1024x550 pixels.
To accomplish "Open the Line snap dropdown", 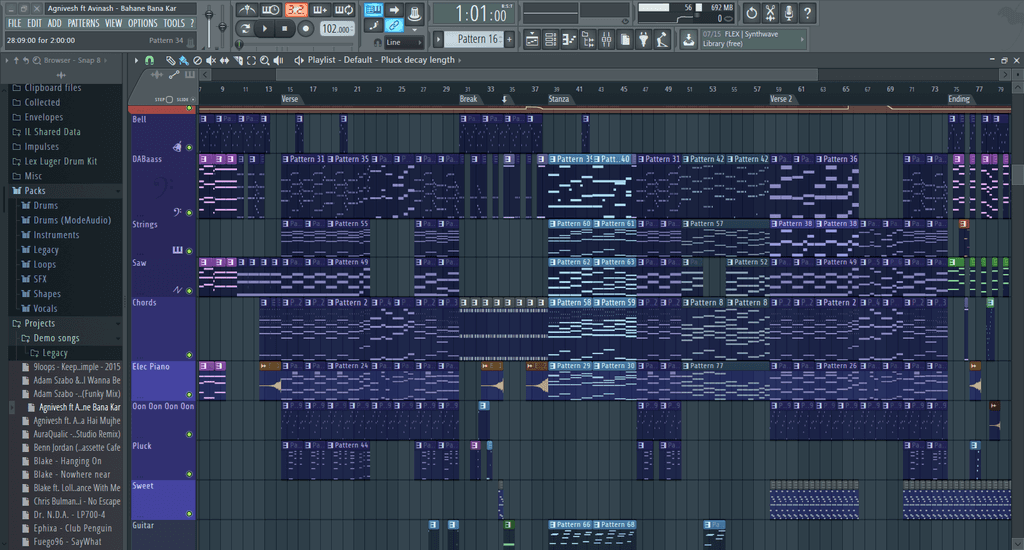I will [402, 42].
